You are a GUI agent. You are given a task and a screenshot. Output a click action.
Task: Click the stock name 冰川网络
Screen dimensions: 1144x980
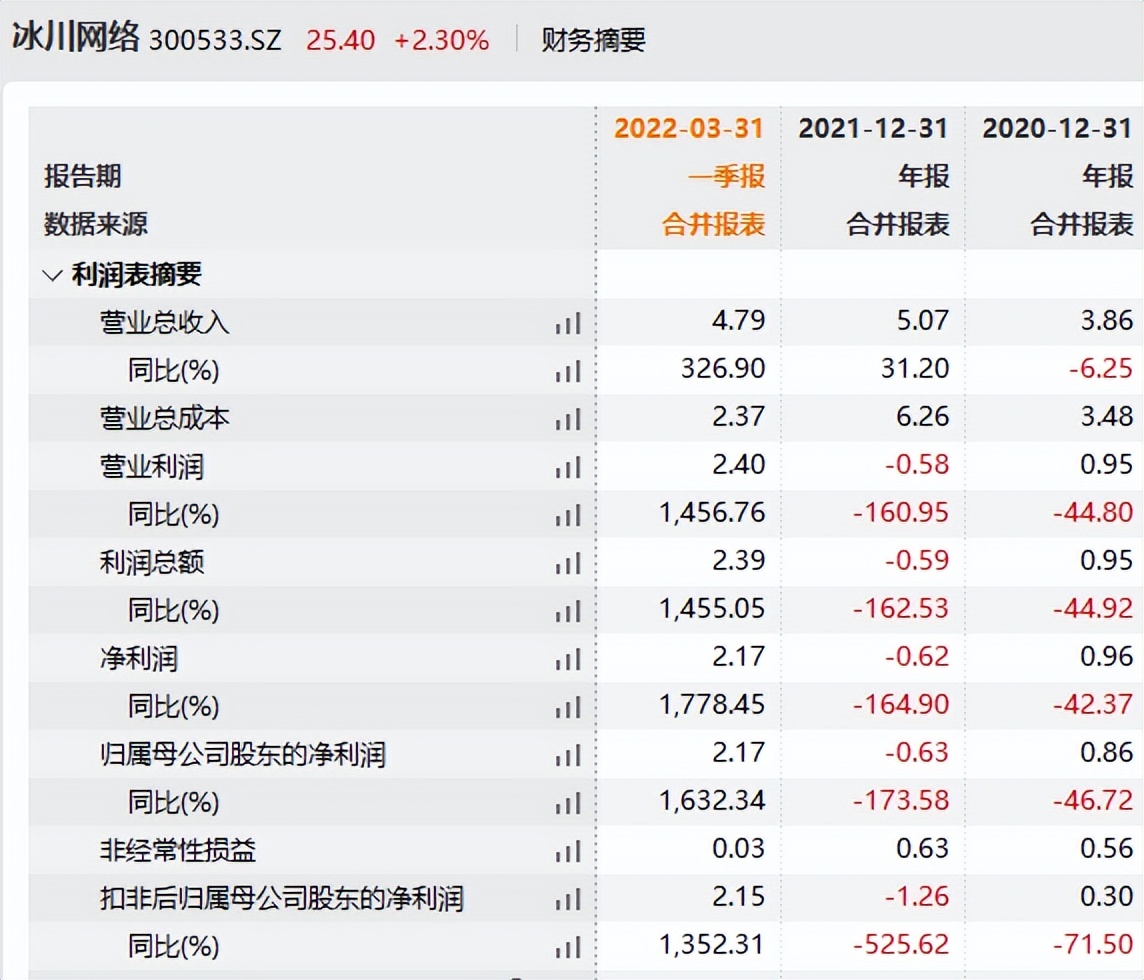[x=76, y=36]
